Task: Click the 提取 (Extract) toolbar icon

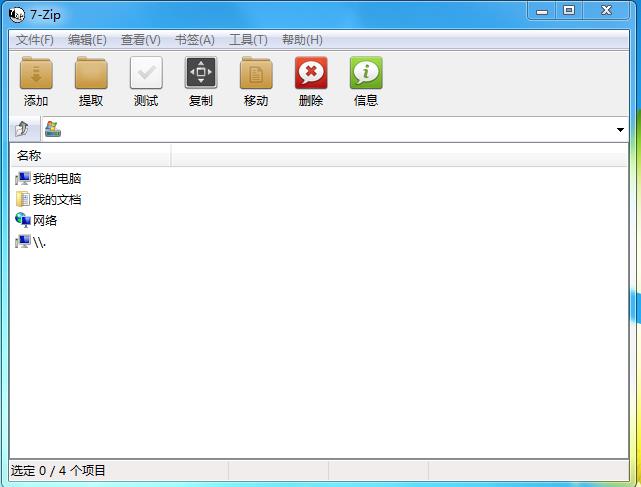Action: click(x=91, y=73)
